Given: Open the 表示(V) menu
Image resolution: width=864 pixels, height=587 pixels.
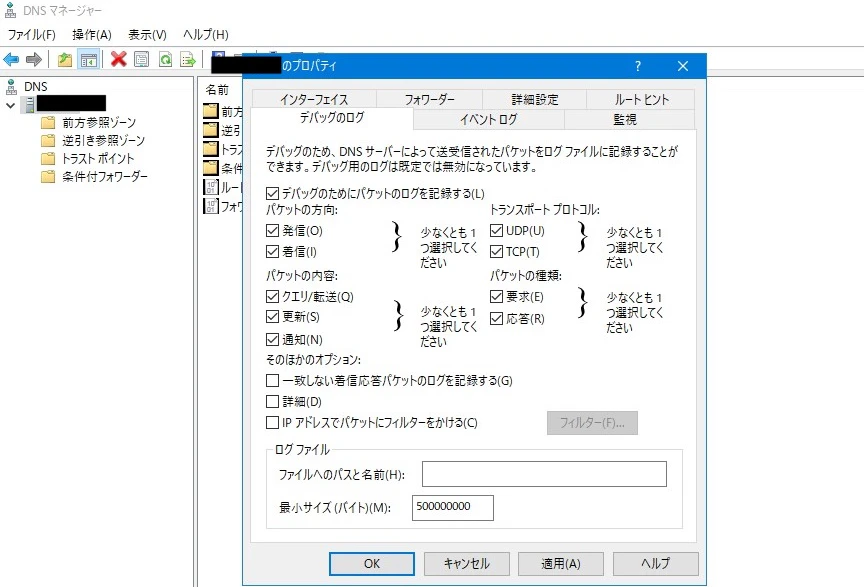Looking at the screenshot, I should click(147, 35).
